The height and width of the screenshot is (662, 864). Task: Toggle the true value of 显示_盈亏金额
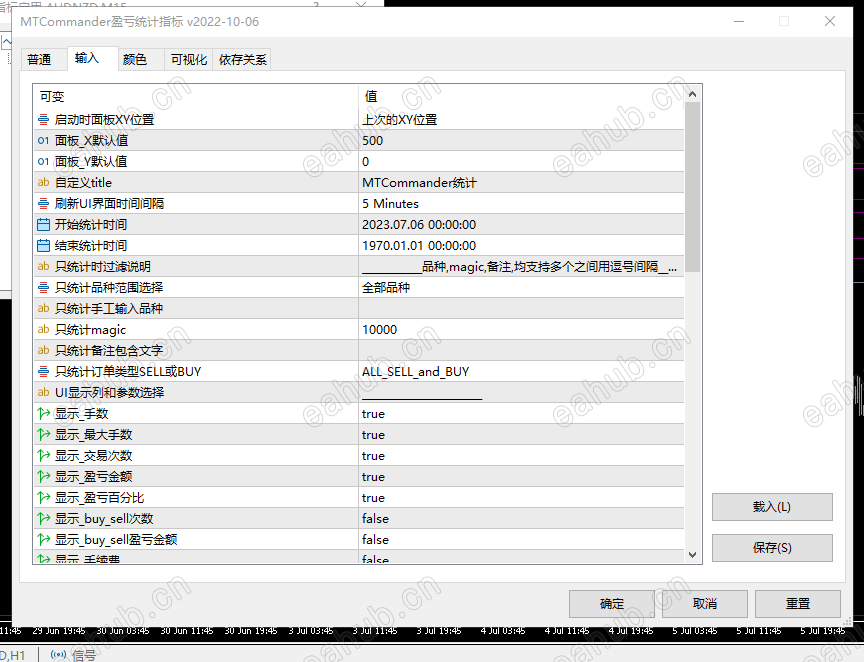[521, 476]
